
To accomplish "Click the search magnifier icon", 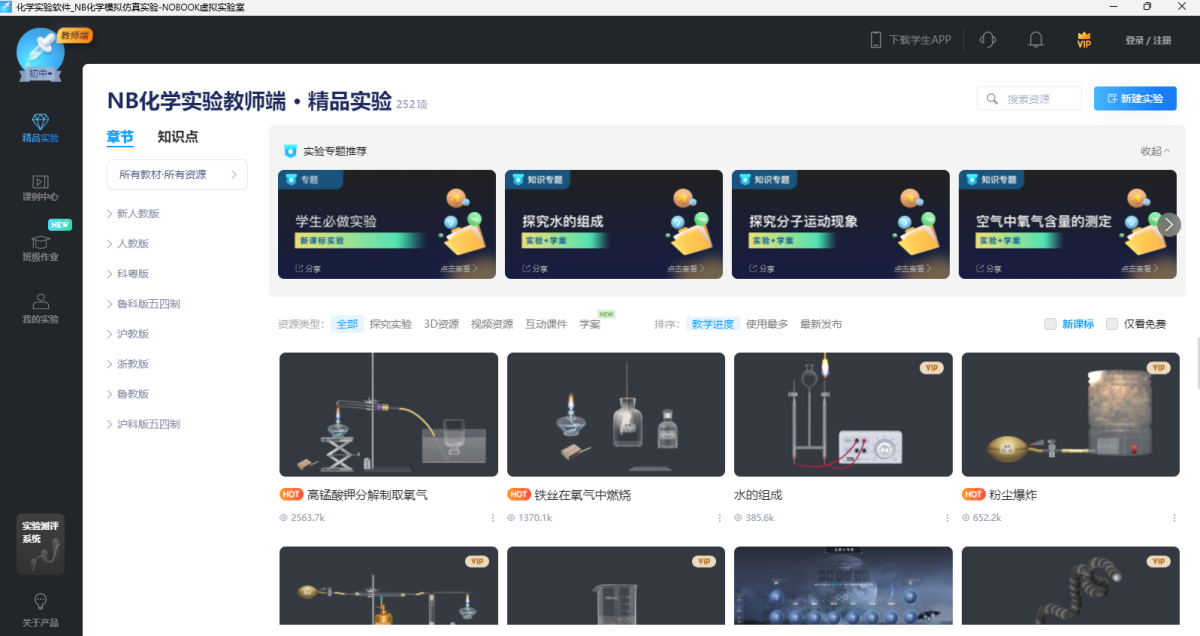I will point(993,99).
